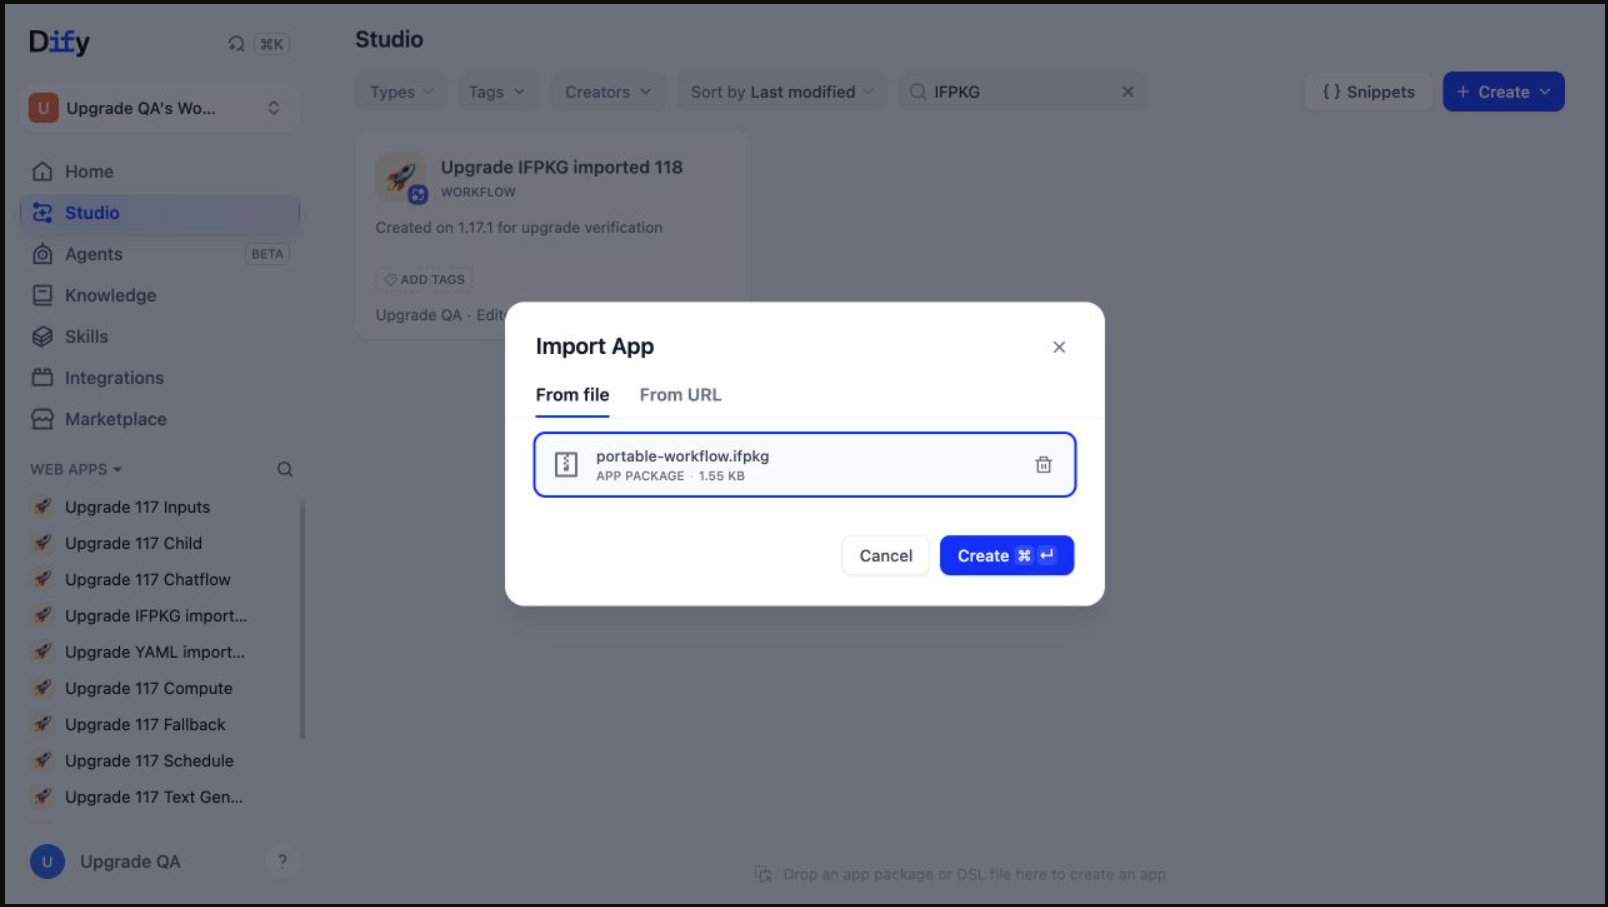Click the app package file icon
The width and height of the screenshot is (1608, 907).
click(566, 465)
